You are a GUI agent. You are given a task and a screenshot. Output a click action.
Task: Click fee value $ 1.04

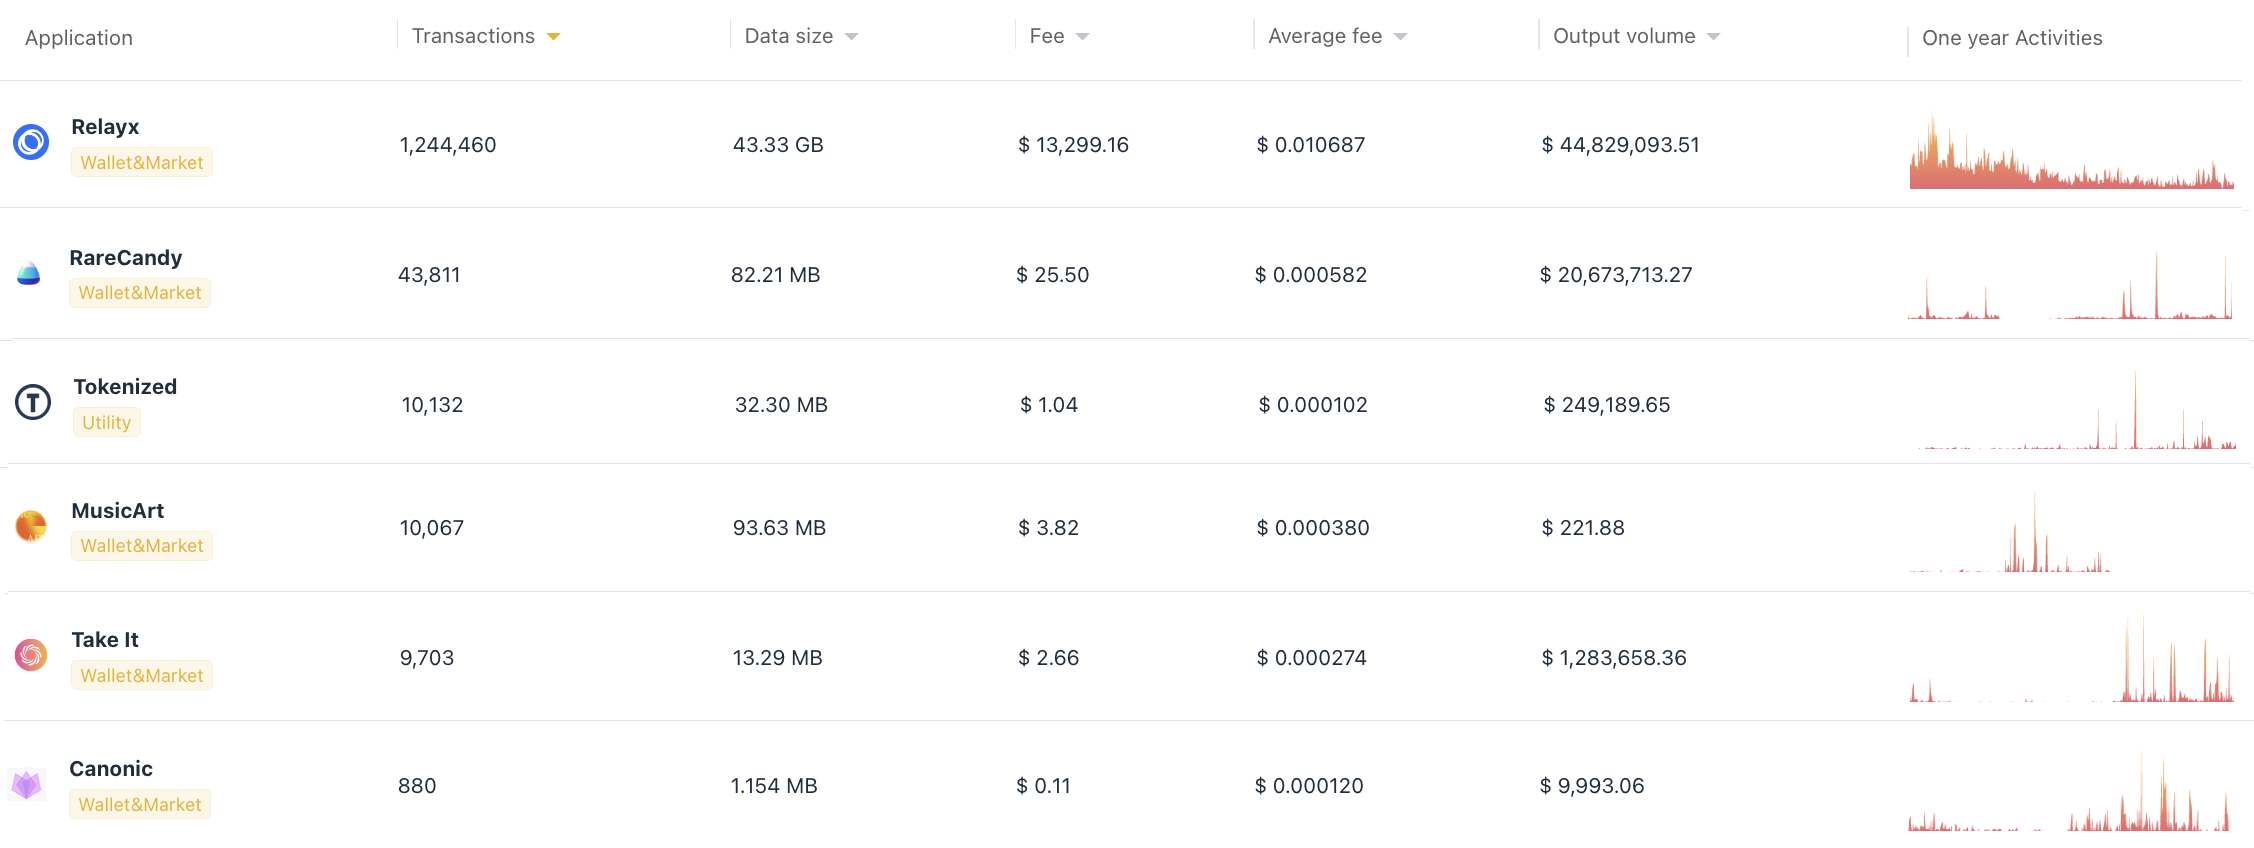[x=1048, y=405]
